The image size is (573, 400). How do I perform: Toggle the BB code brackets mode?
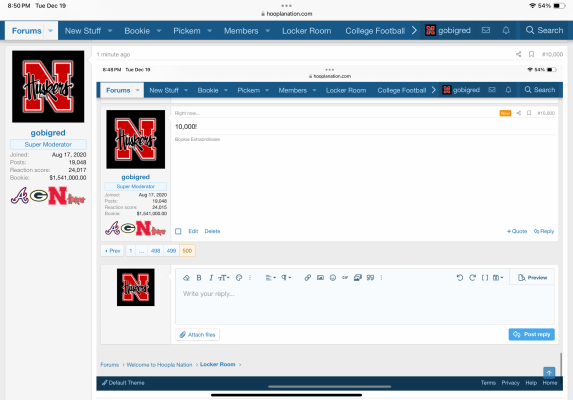pyautogui.click(x=485, y=278)
